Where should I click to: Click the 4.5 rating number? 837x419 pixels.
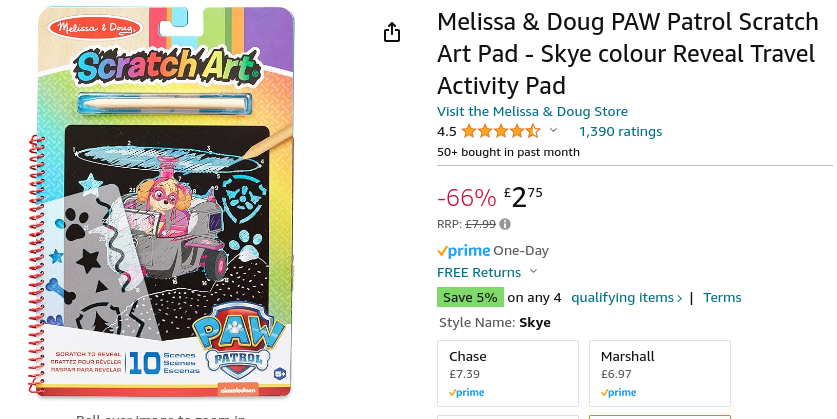pyautogui.click(x=447, y=131)
